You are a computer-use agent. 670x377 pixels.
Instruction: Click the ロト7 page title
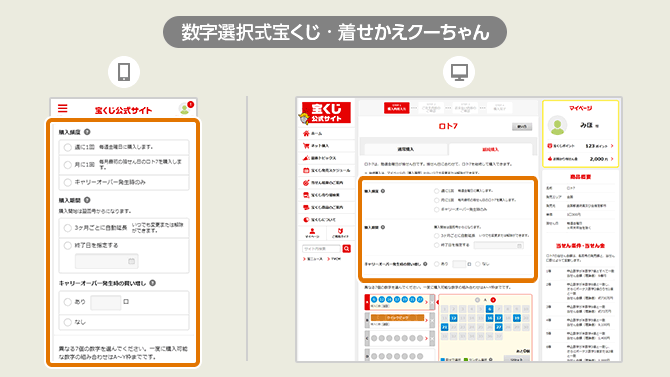(448, 126)
